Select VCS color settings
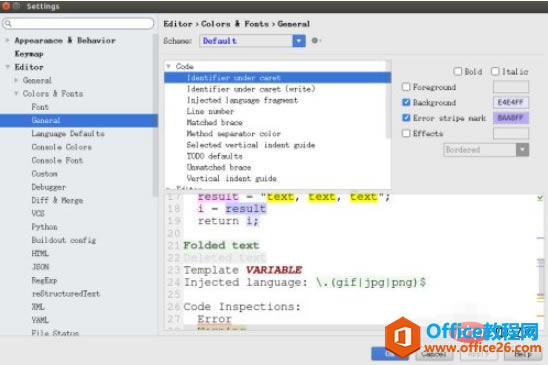Viewport: 548px width, 365px height. [38, 213]
